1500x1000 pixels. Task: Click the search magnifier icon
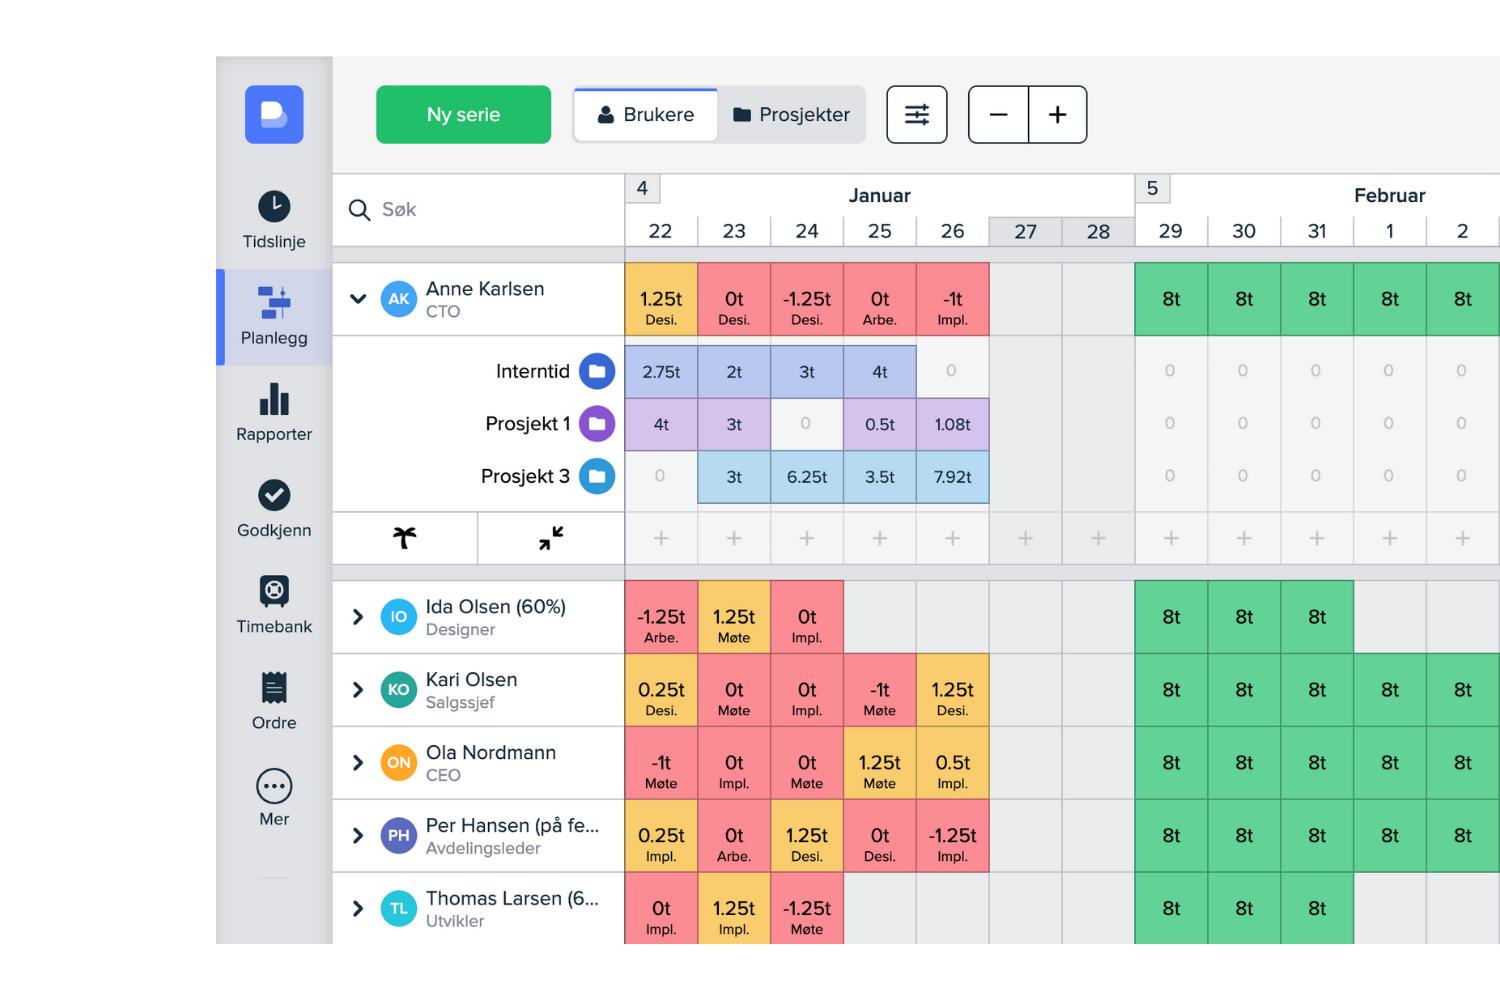359,209
